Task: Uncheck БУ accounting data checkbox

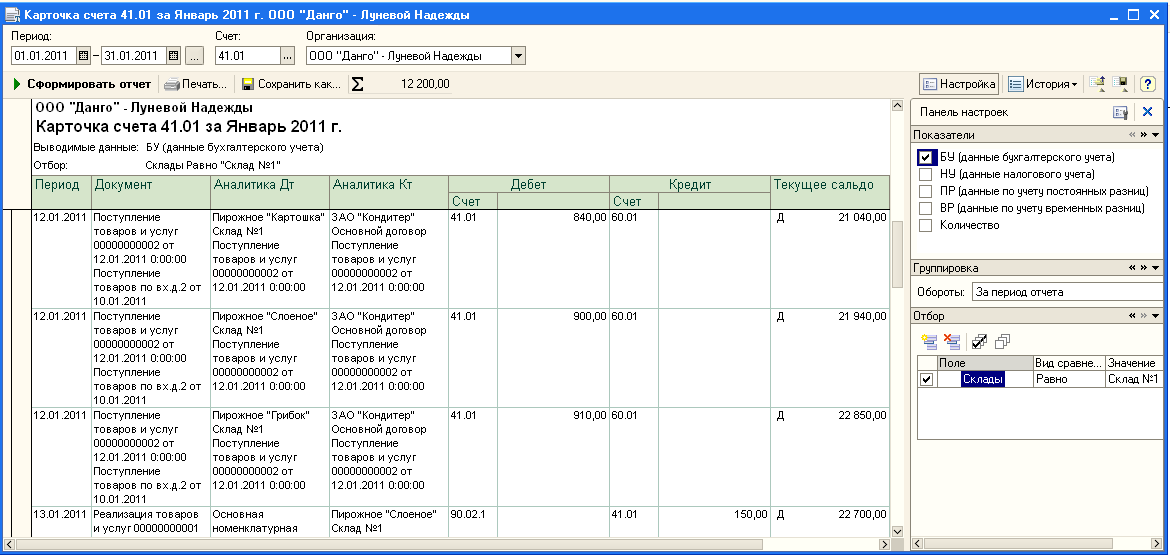Action: click(x=925, y=157)
